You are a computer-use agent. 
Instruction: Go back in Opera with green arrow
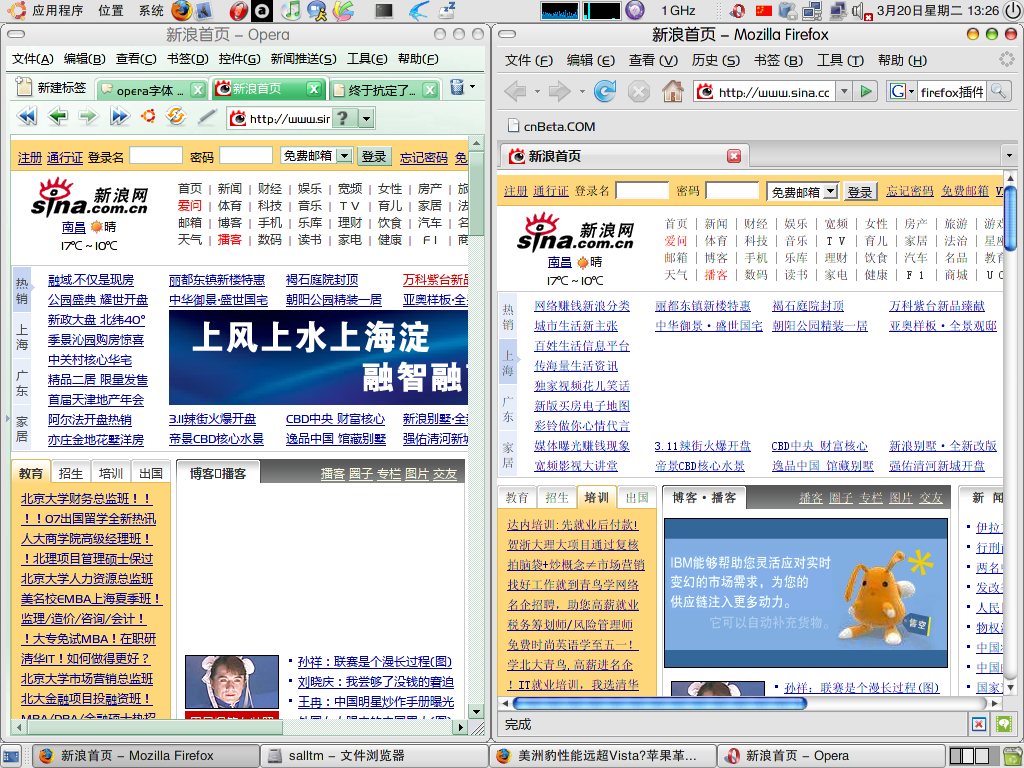(58, 117)
